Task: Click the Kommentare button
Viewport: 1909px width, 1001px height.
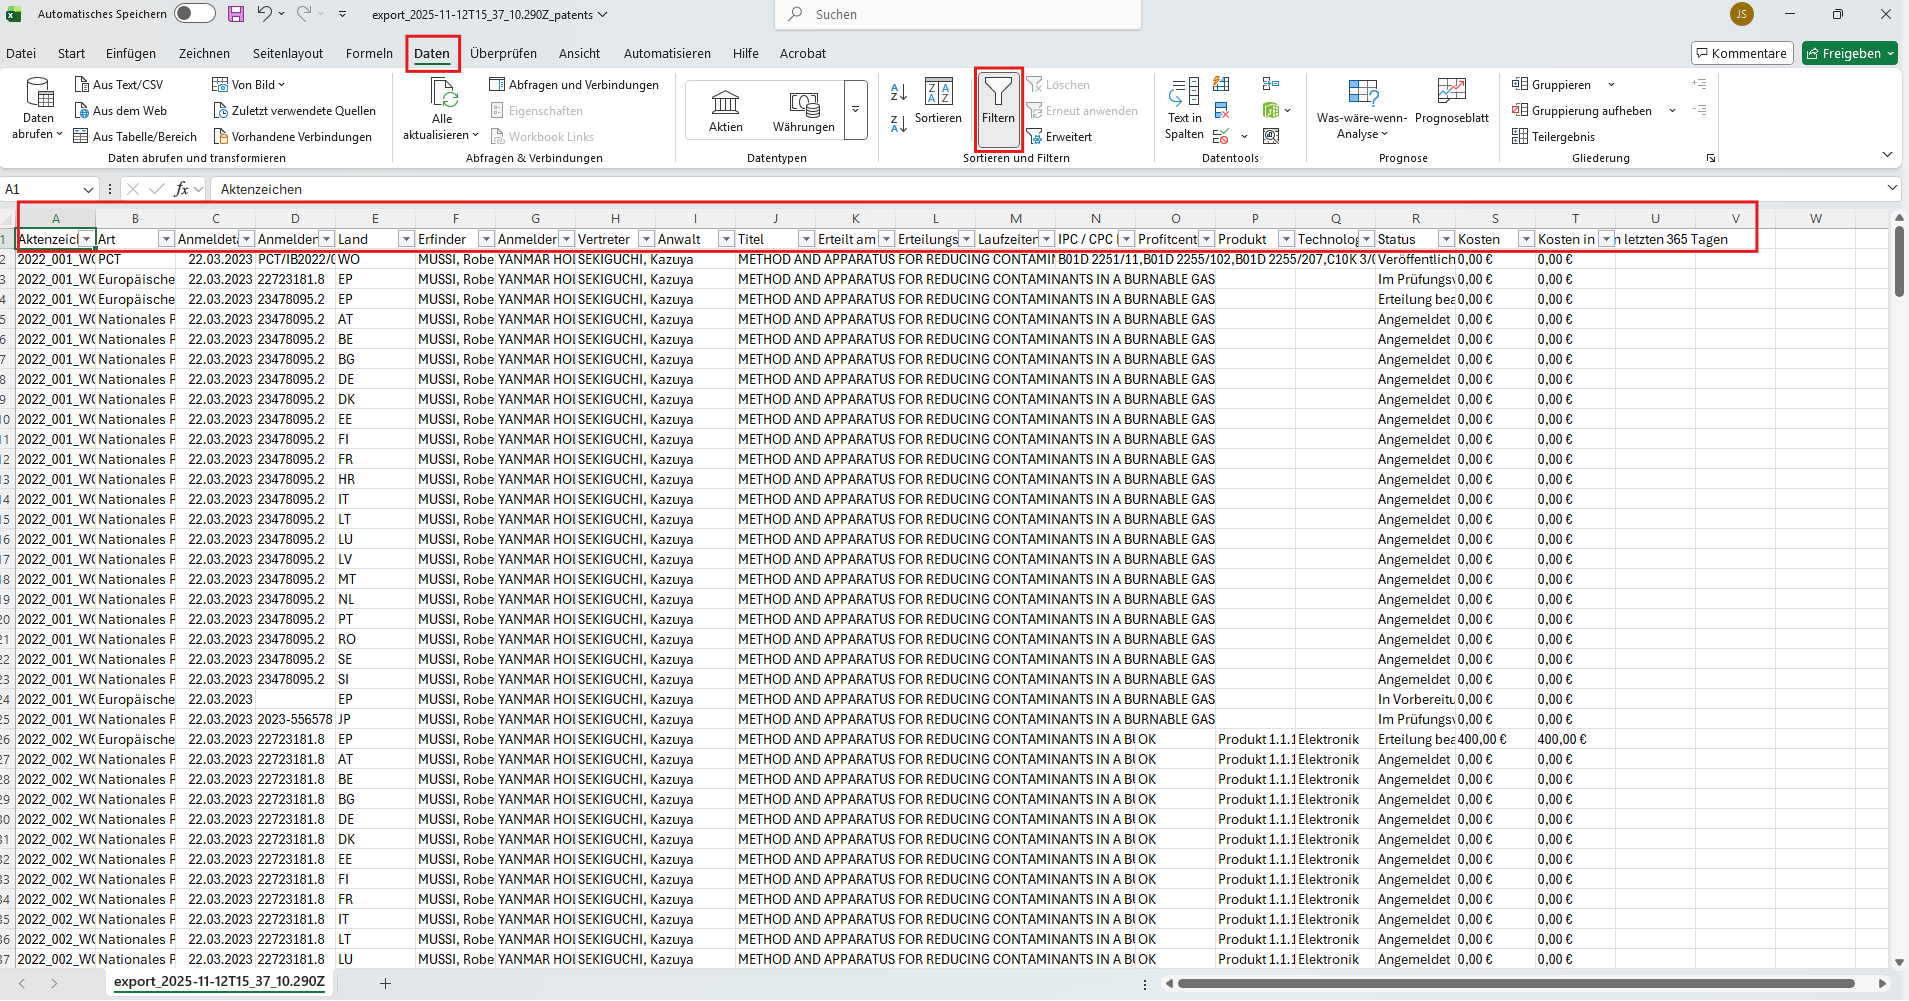Action: click(1741, 54)
